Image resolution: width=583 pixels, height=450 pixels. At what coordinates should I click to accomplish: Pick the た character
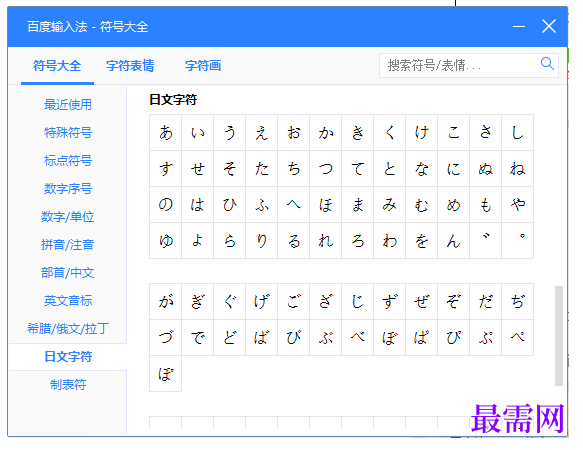click(261, 169)
